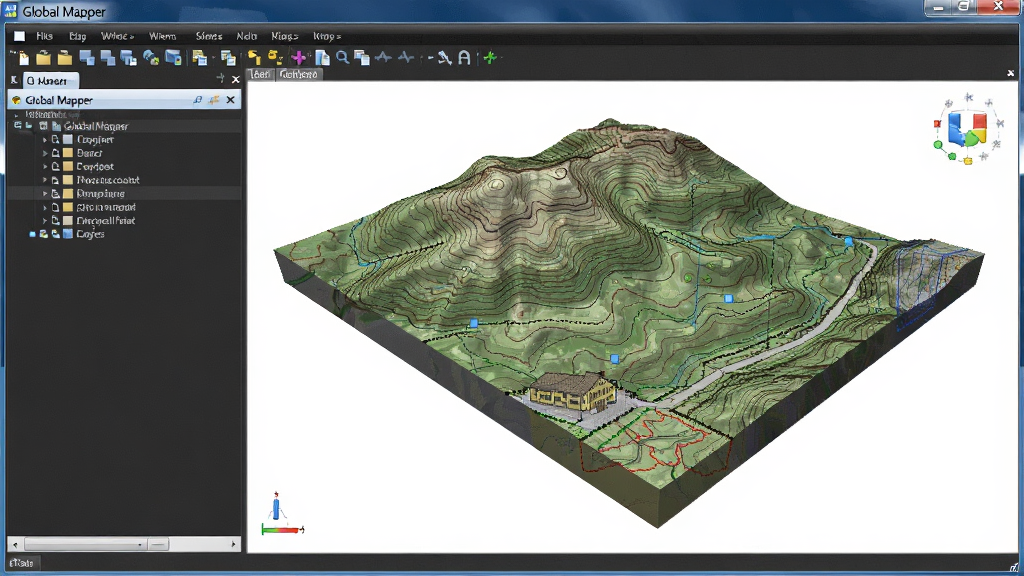Select the yellow paint flag tool icon
Image resolution: width=1024 pixels, height=576 pixels.
(254, 57)
